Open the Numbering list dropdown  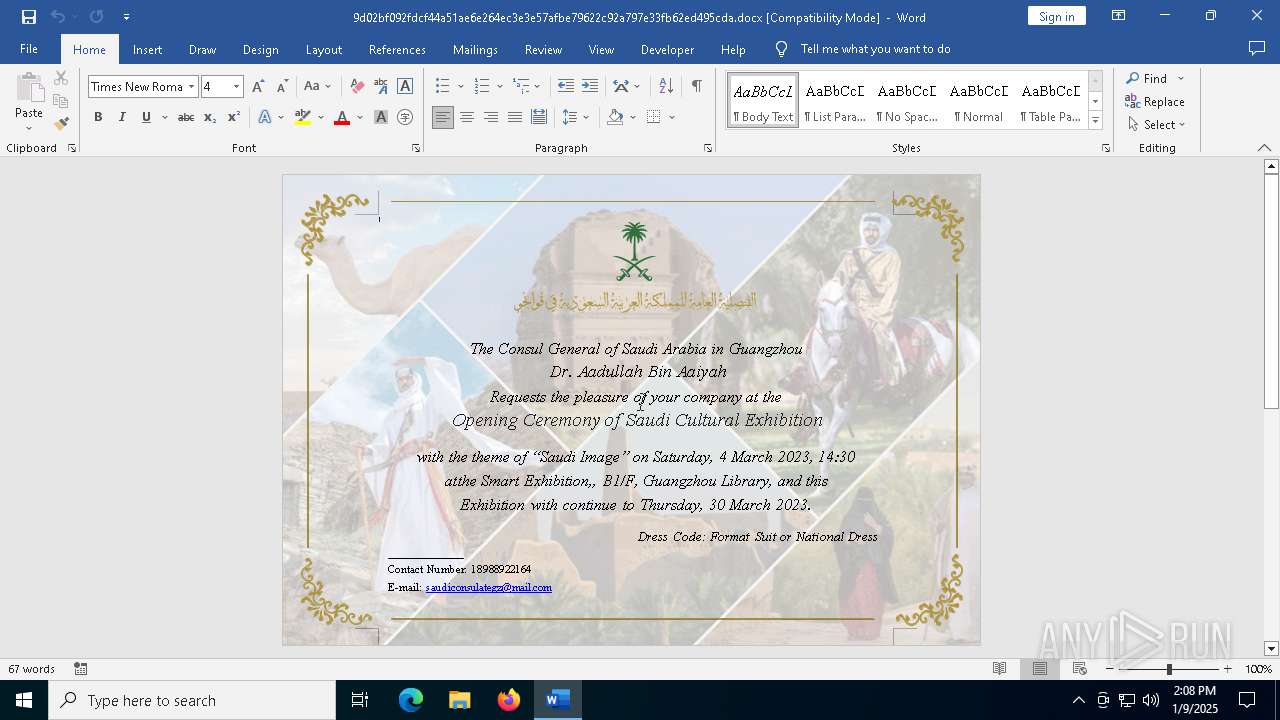click(x=500, y=87)
